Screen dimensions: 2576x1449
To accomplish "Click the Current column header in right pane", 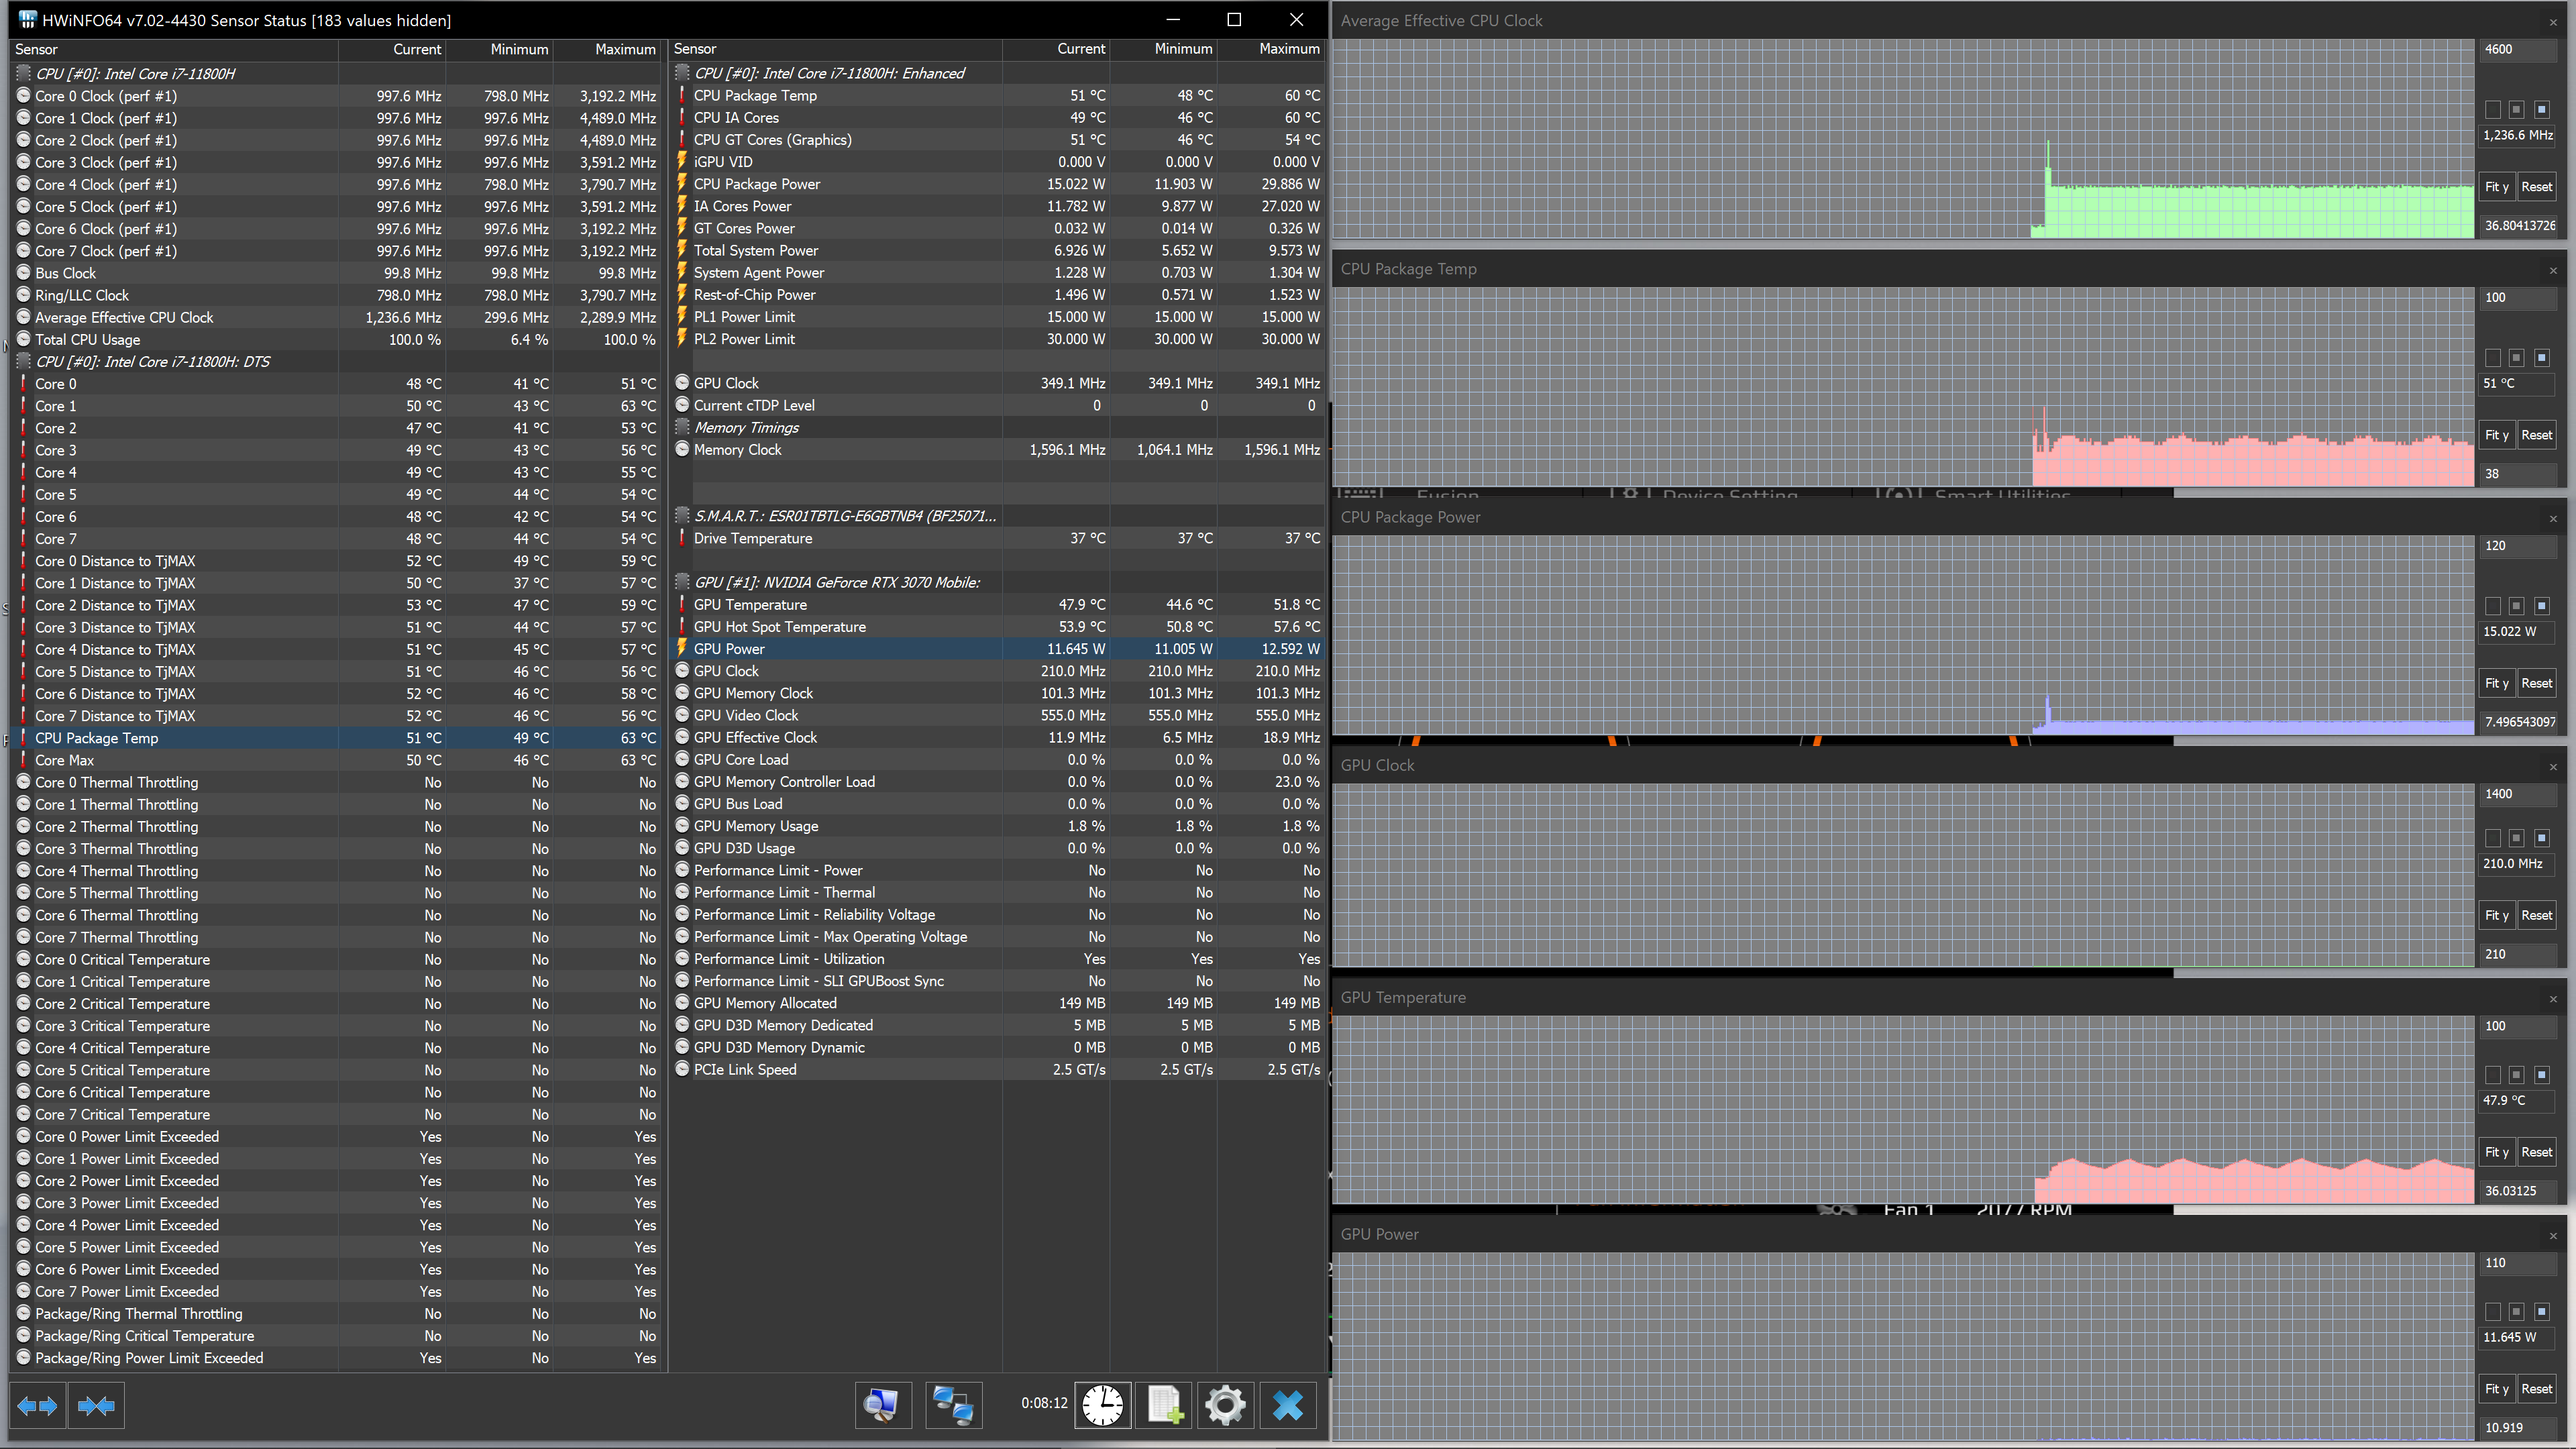I will pyautogui.click(x=1080, y=49).
